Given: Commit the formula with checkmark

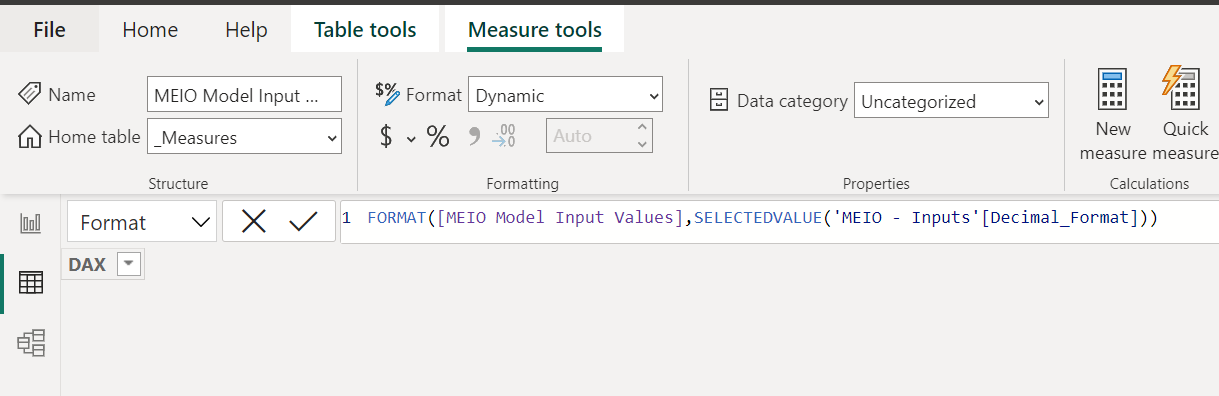Looking at the screenshot, I should [303, 222].
